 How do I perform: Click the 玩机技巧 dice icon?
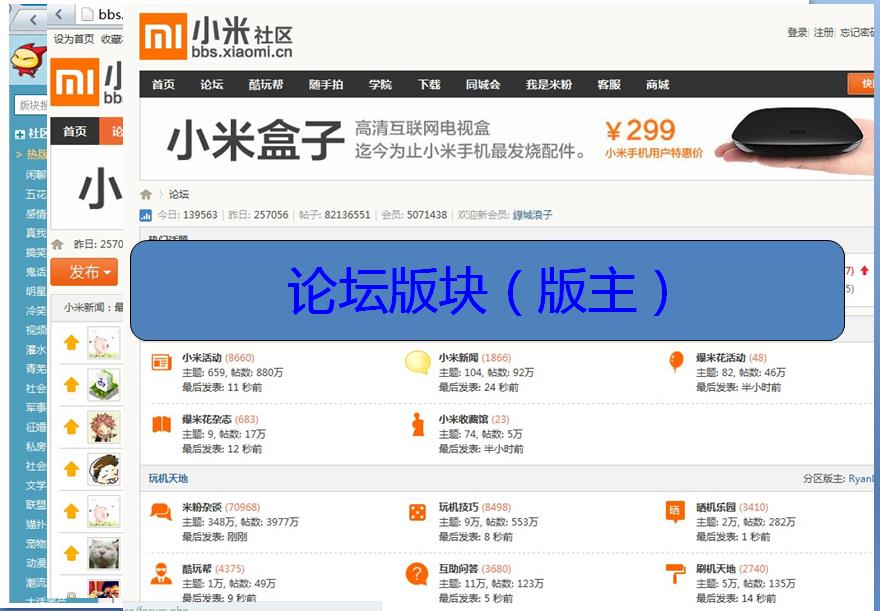coord(418,512)
